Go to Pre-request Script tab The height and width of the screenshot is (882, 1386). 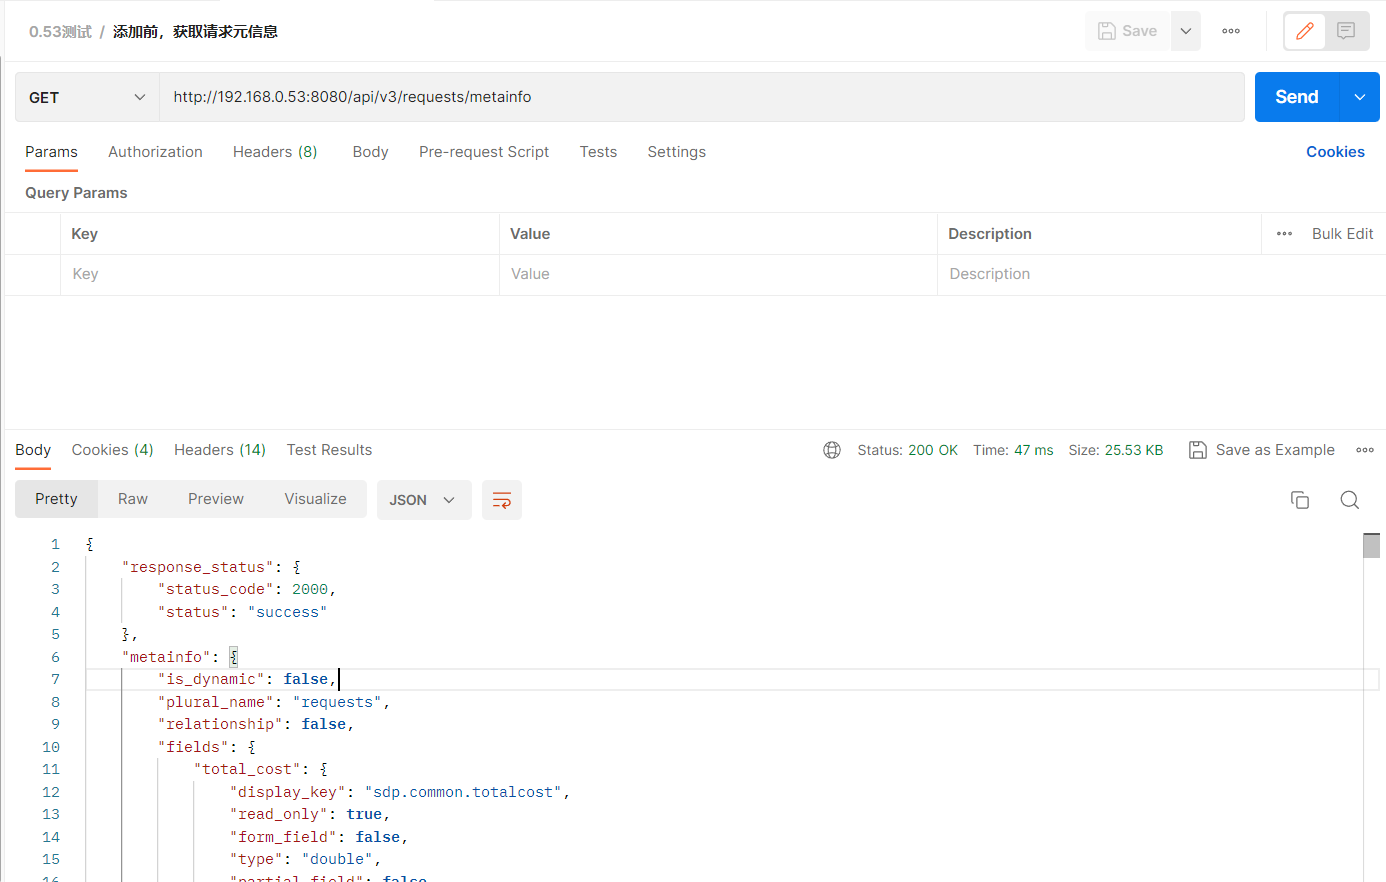coord(484,152)
